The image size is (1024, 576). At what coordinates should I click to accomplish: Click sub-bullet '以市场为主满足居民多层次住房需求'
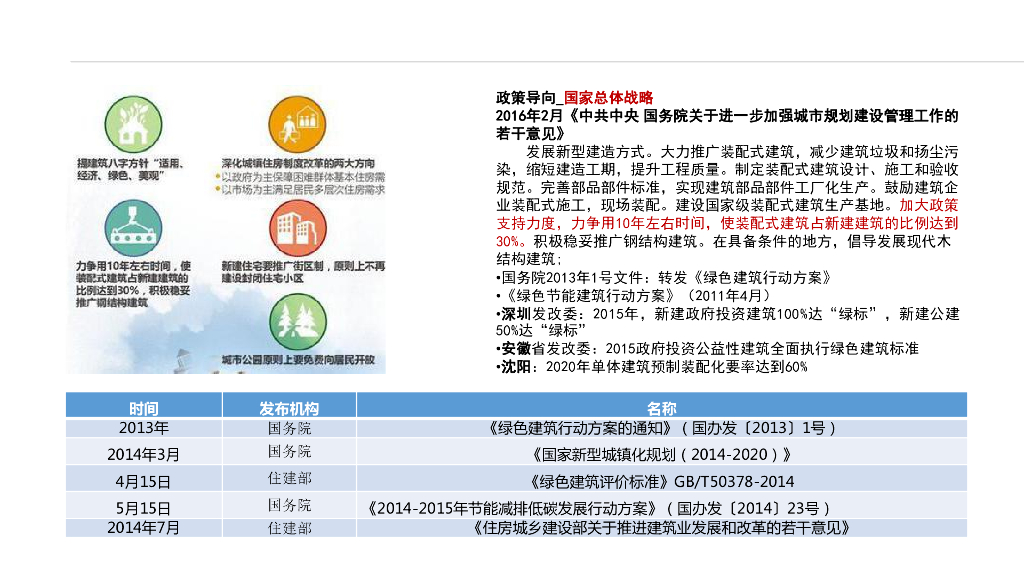(x=300, y=189)
